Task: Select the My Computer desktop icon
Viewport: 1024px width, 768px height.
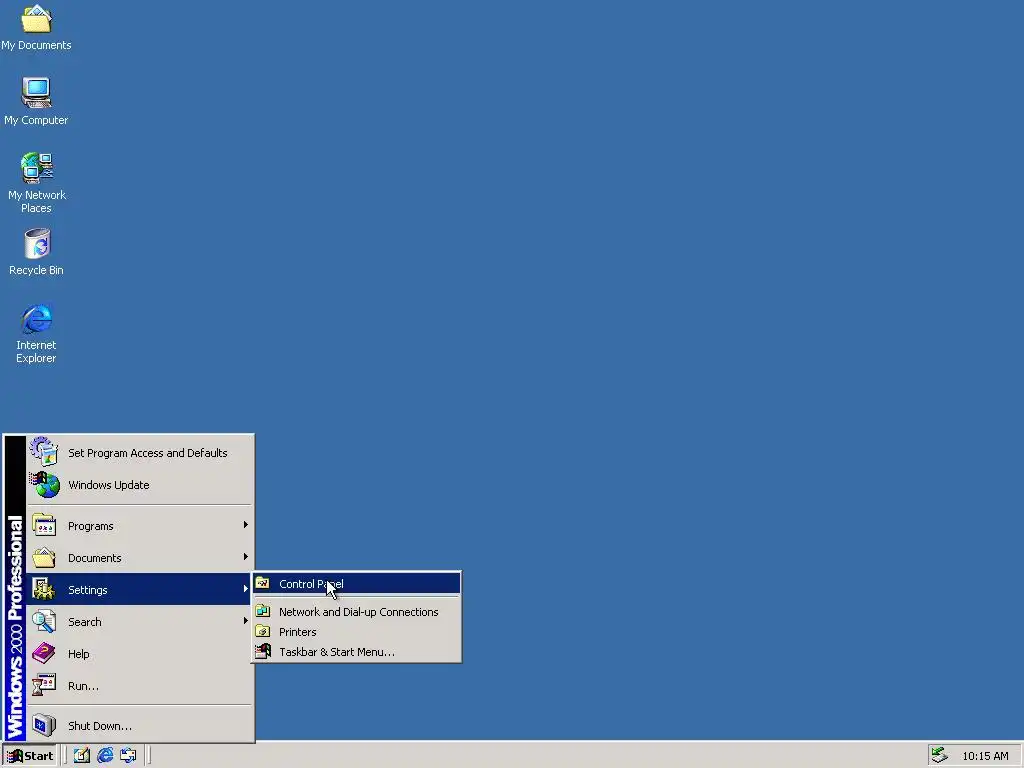Action: (x=36, y=101)
